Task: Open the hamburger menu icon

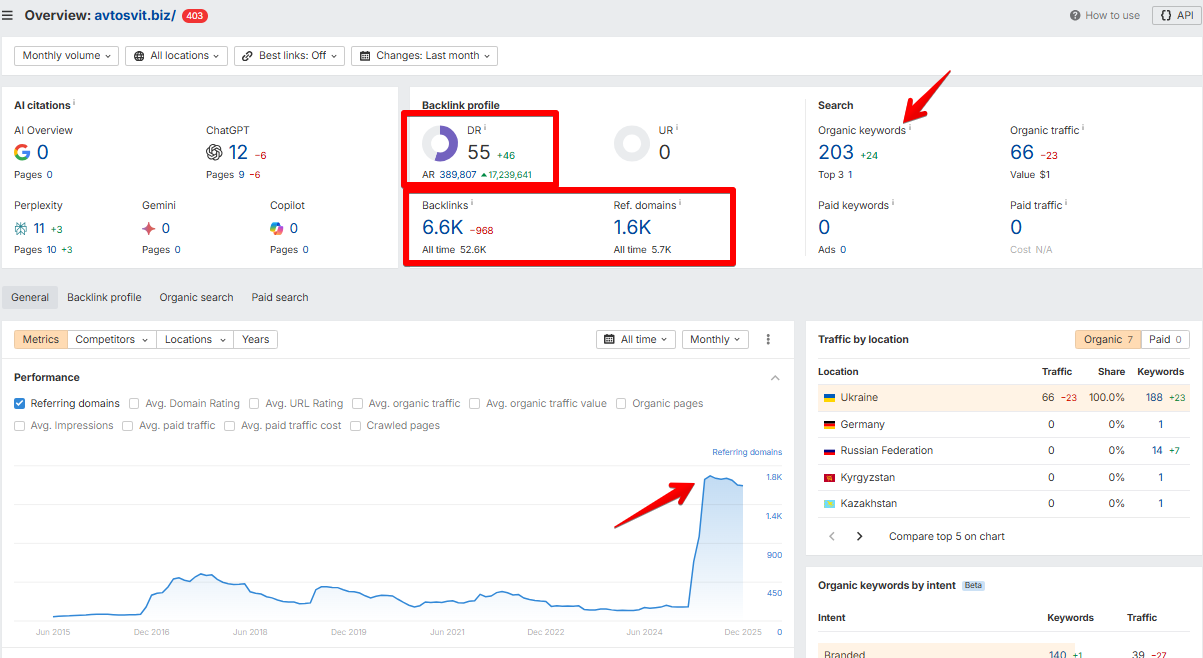Action: tap(8, 15)
